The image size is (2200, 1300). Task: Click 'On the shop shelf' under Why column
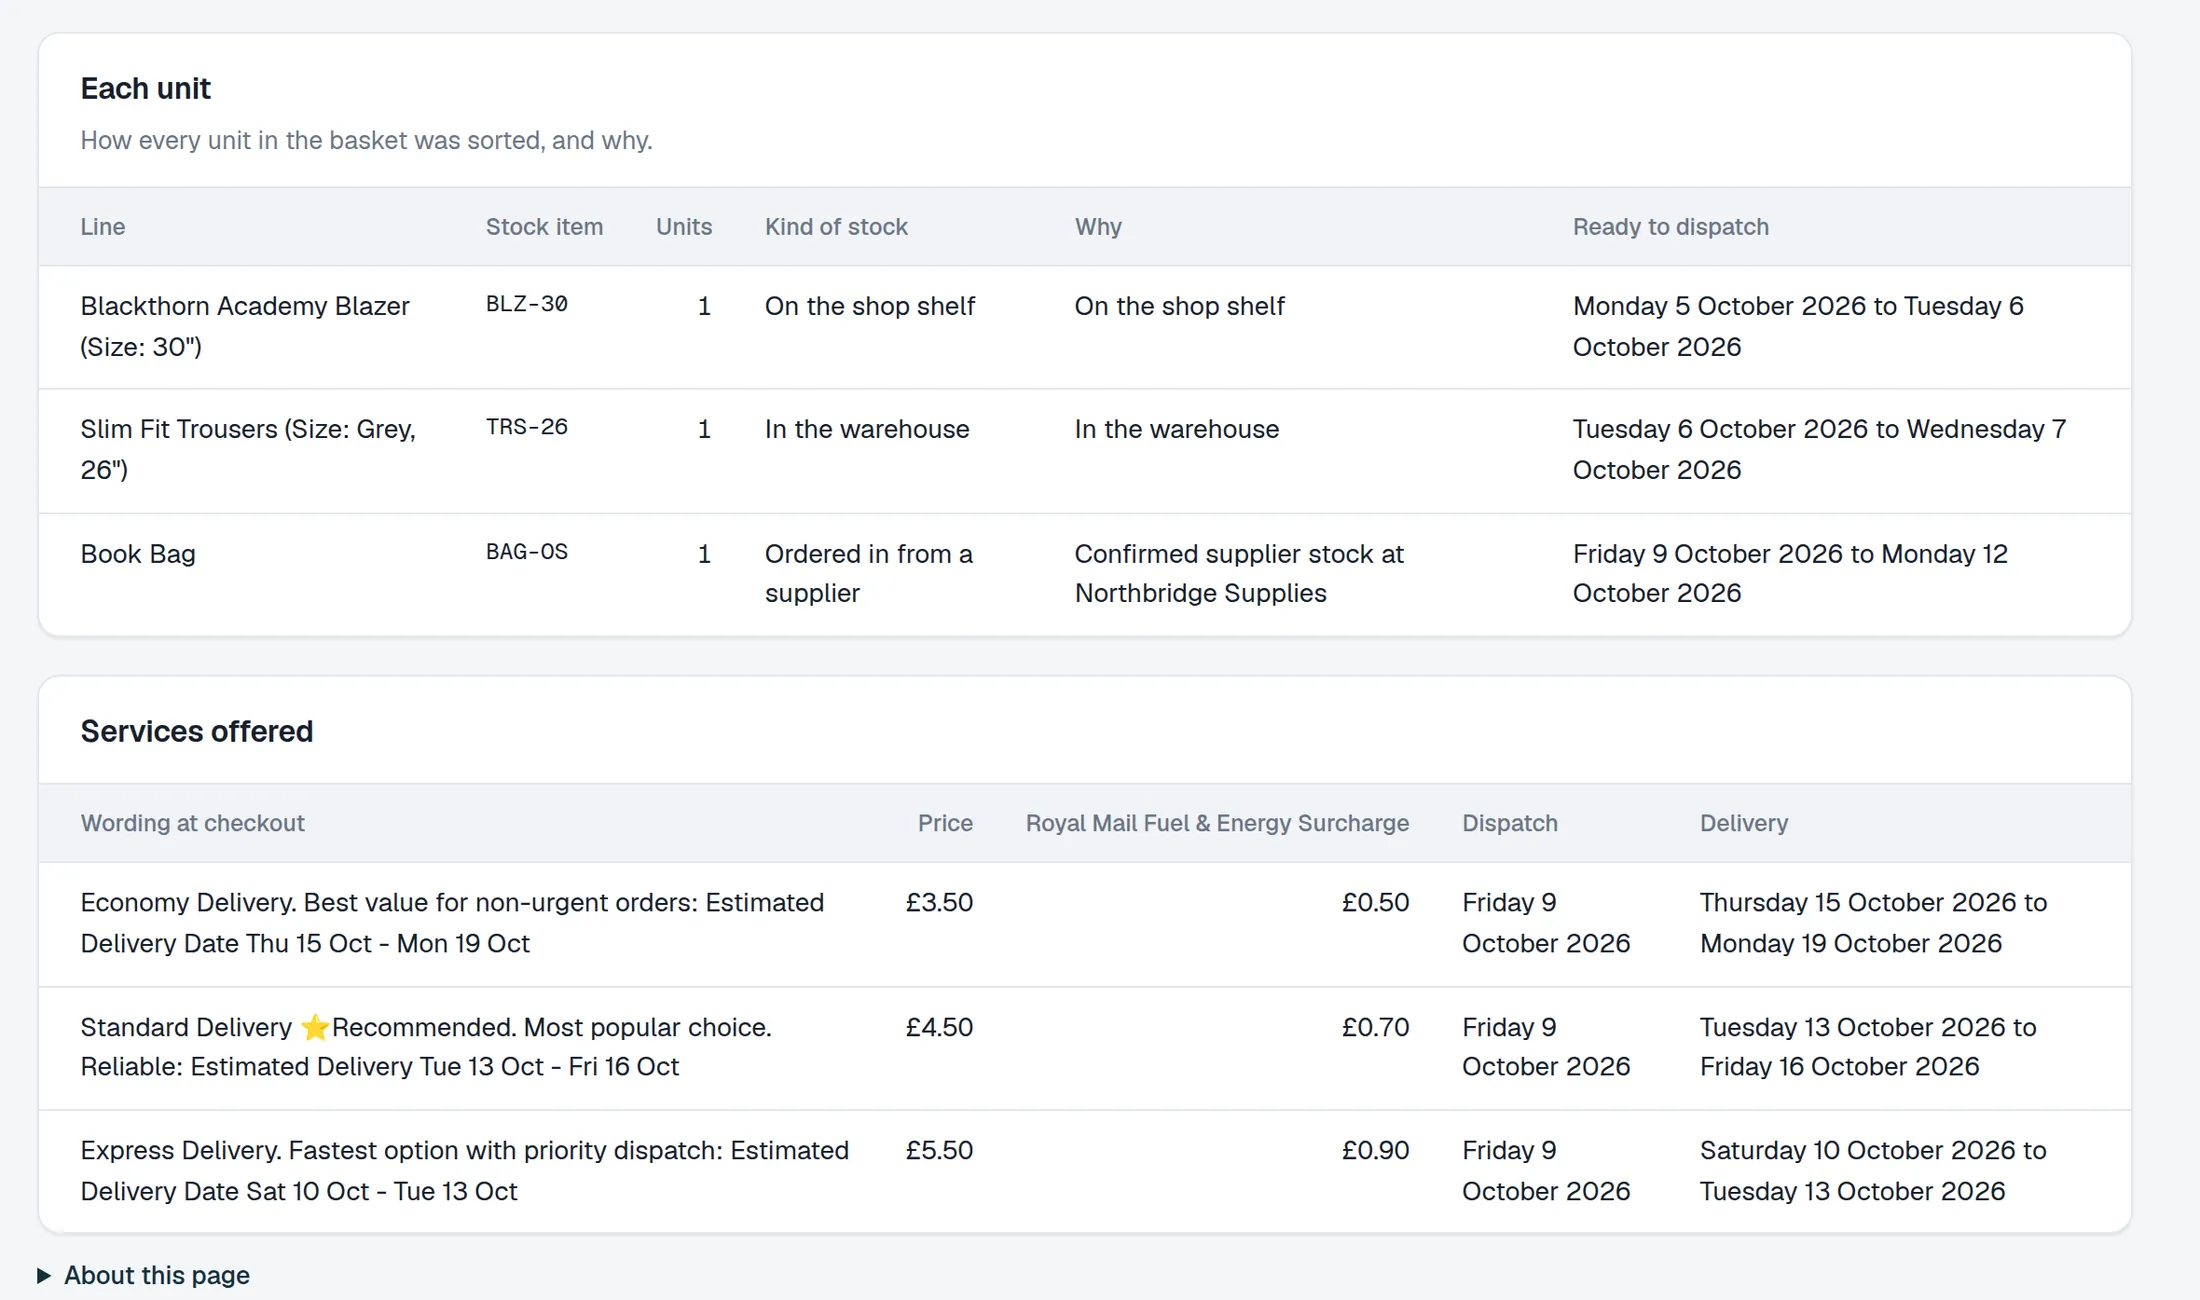click(1179, 306)
